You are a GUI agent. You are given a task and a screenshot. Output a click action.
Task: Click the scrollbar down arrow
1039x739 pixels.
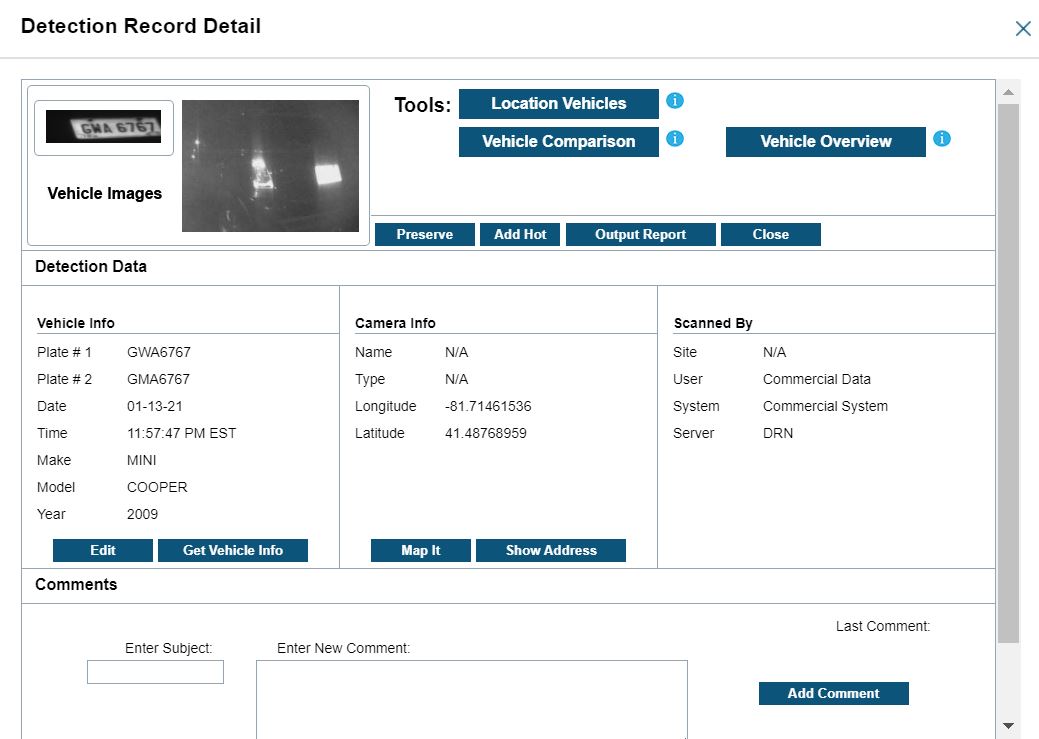pos(1008,725)
